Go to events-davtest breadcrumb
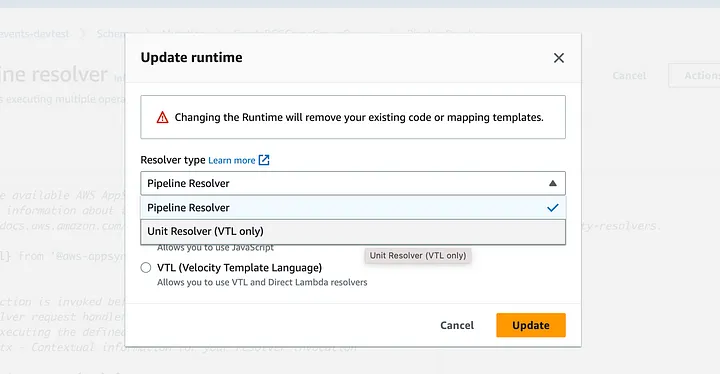 (x=34, y=34)
